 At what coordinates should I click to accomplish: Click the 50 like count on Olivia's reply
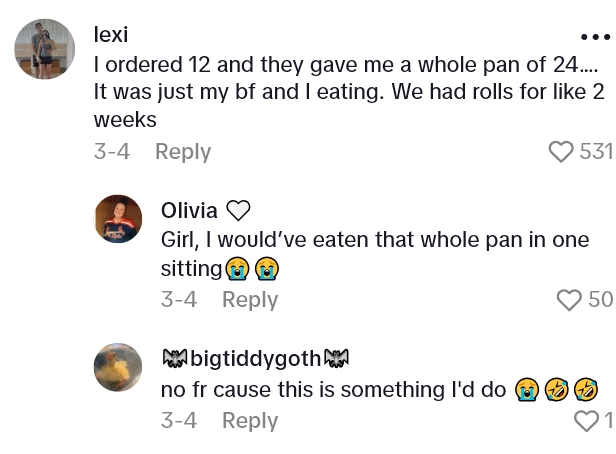[x=600, y=300]
